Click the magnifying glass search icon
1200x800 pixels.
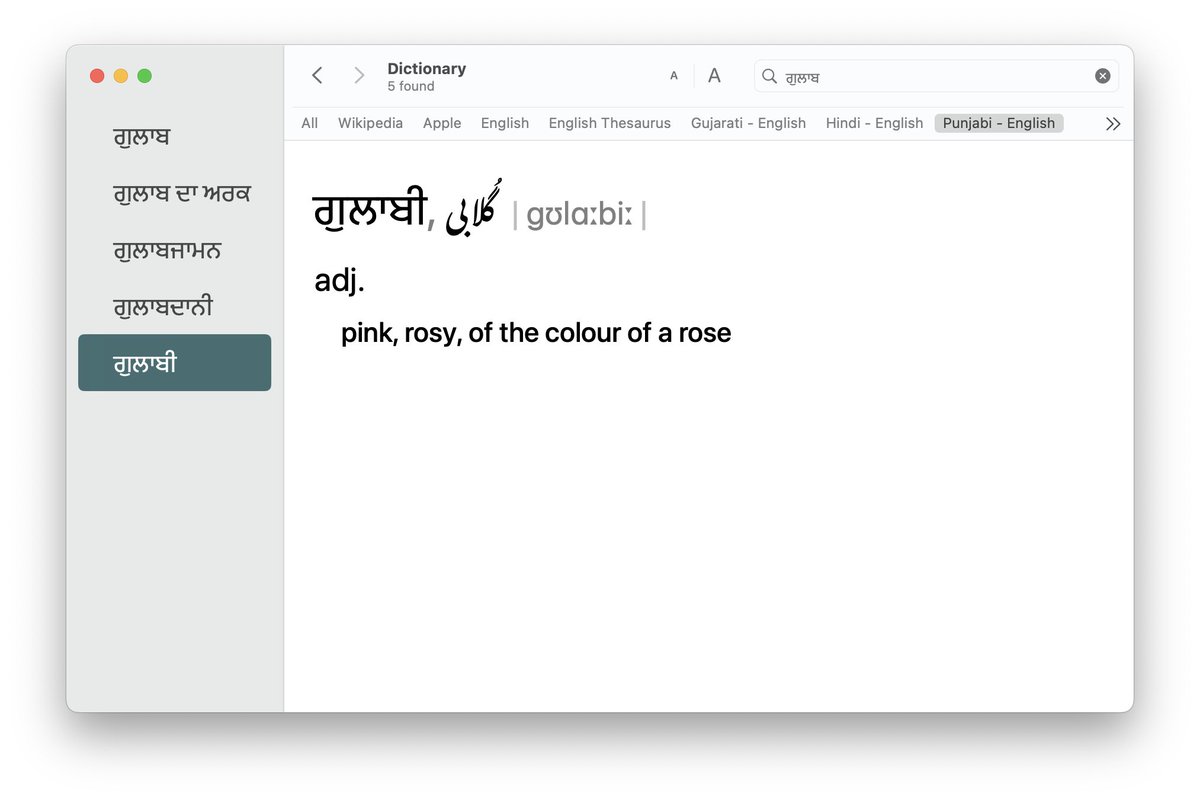pos(769,76)
